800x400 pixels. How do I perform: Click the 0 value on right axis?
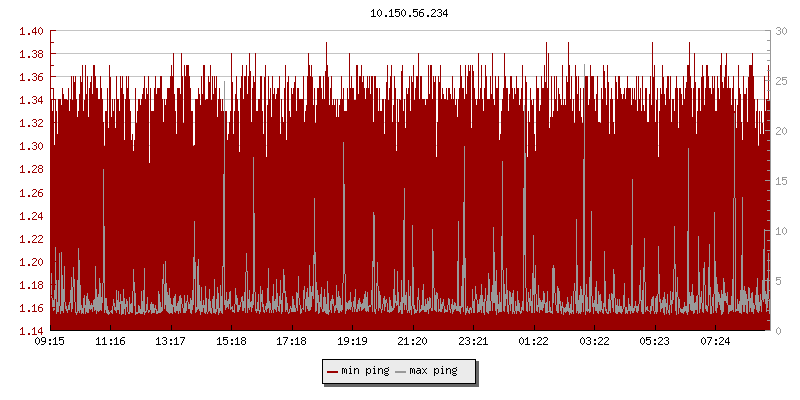(778, 331)
